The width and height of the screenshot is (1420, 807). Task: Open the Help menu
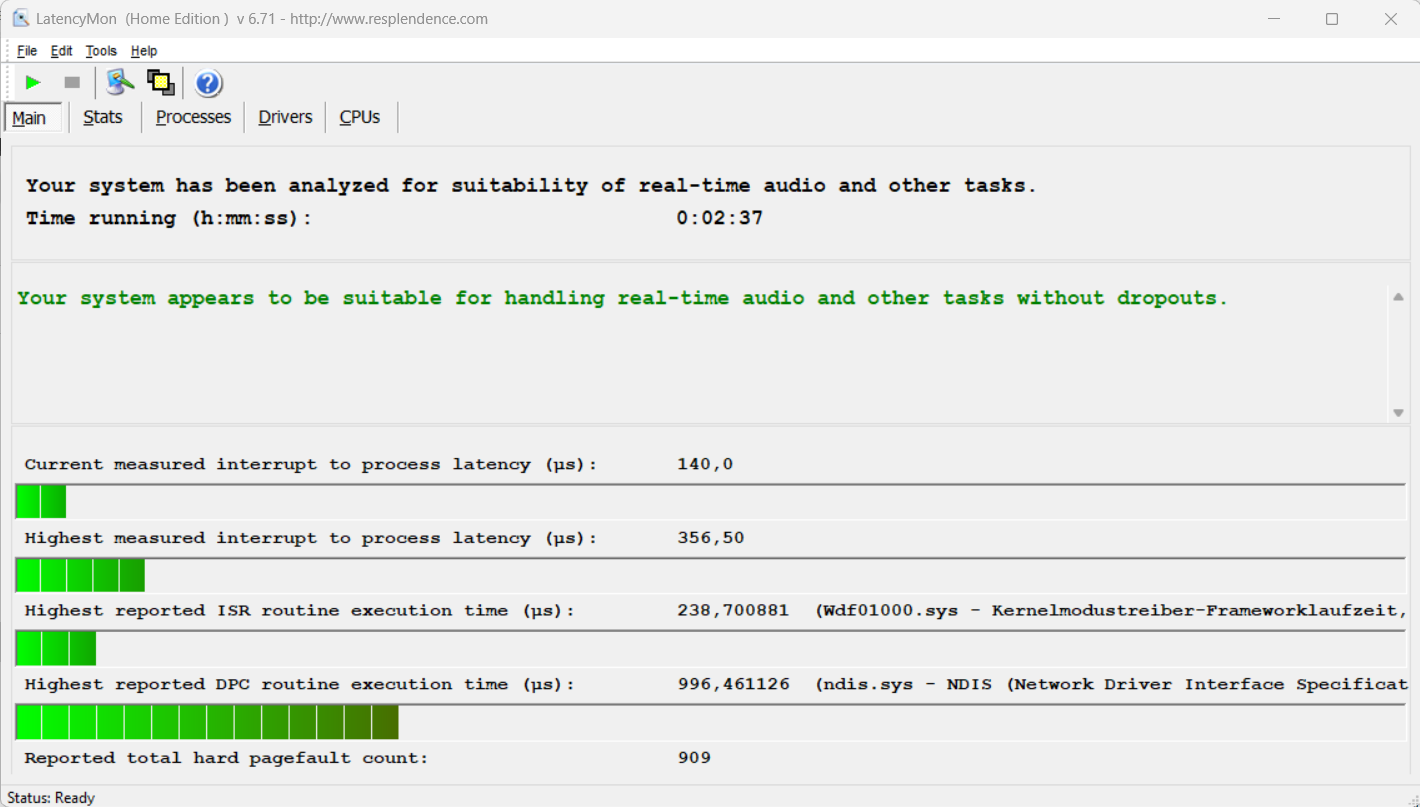pyautogui.click(x=144, y=51)
